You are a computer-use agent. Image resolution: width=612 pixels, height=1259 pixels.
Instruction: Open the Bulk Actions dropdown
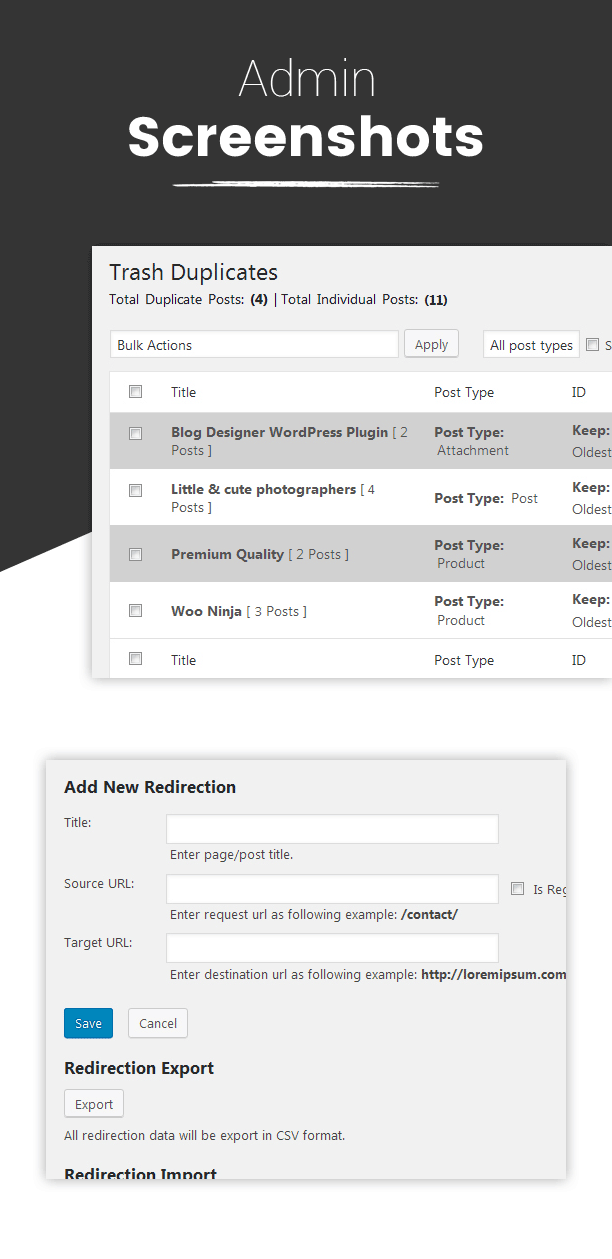[x=254, y=344]
